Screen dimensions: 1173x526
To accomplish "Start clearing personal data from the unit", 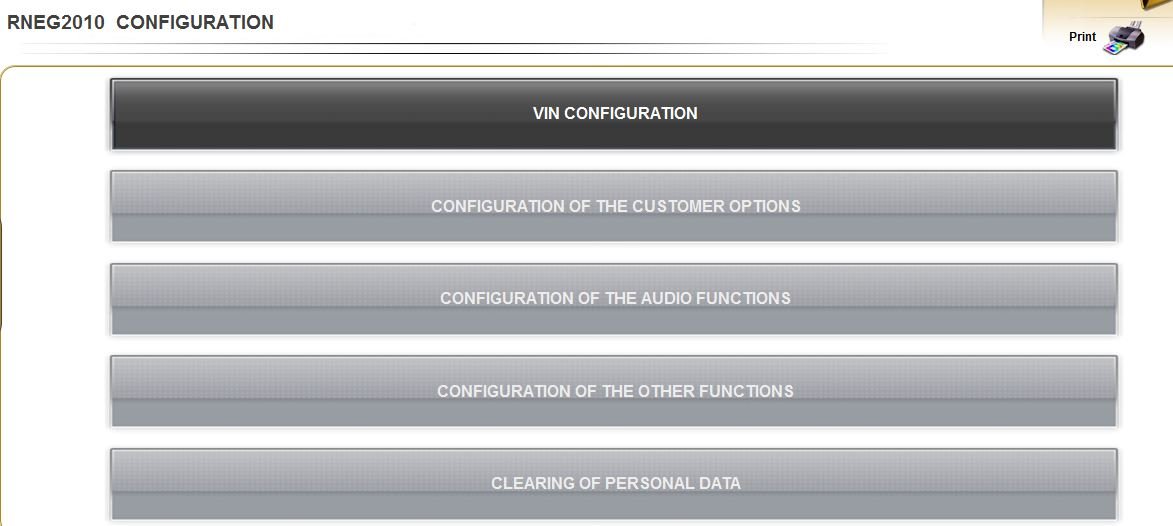I will tap(614, 484).
